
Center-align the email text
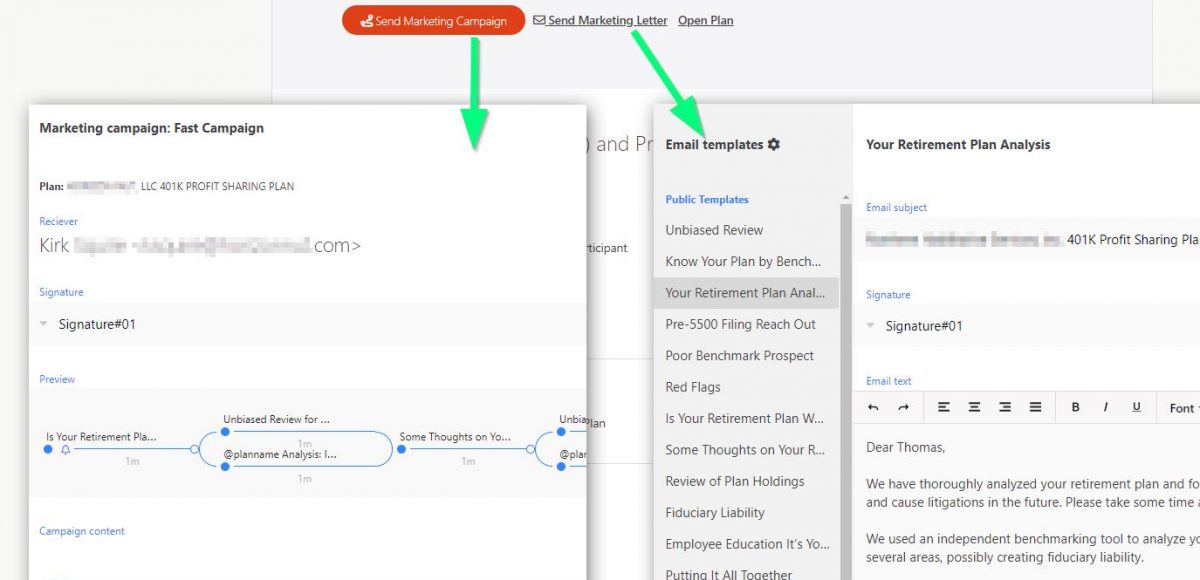974,407
